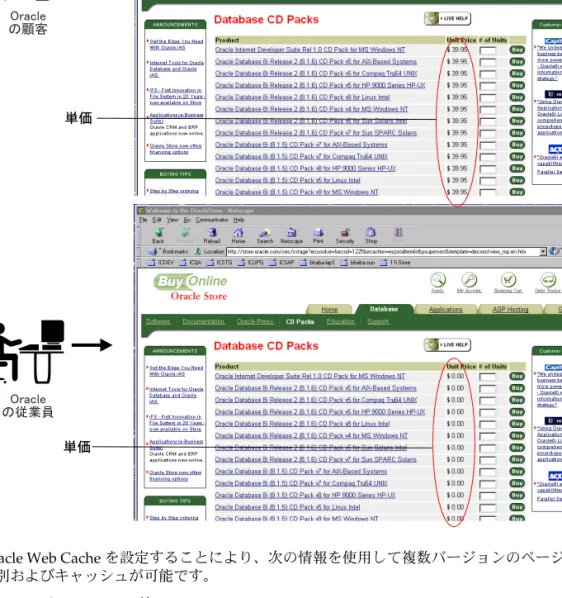Image resolution: width=562 pixels, height=598 pixels.
Task: Click the Home icon in the Netscape toolbar
Action: point(238,233)
